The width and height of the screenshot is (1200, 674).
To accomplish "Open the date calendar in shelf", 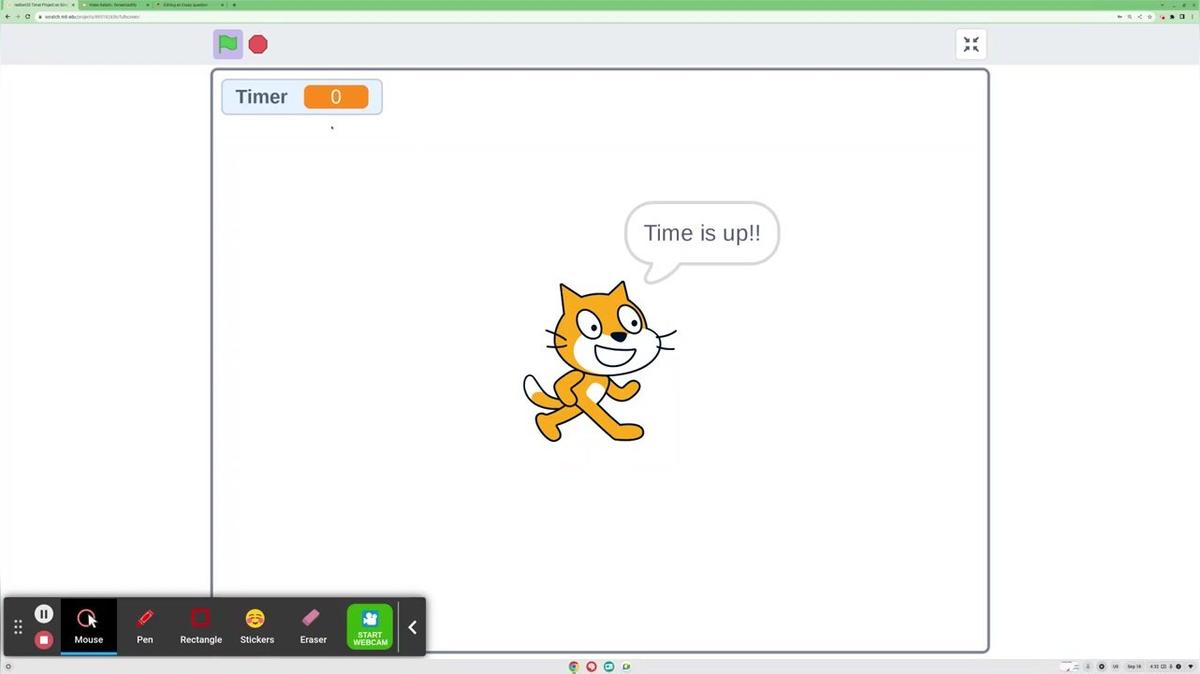I will [x=1134, y=667].
